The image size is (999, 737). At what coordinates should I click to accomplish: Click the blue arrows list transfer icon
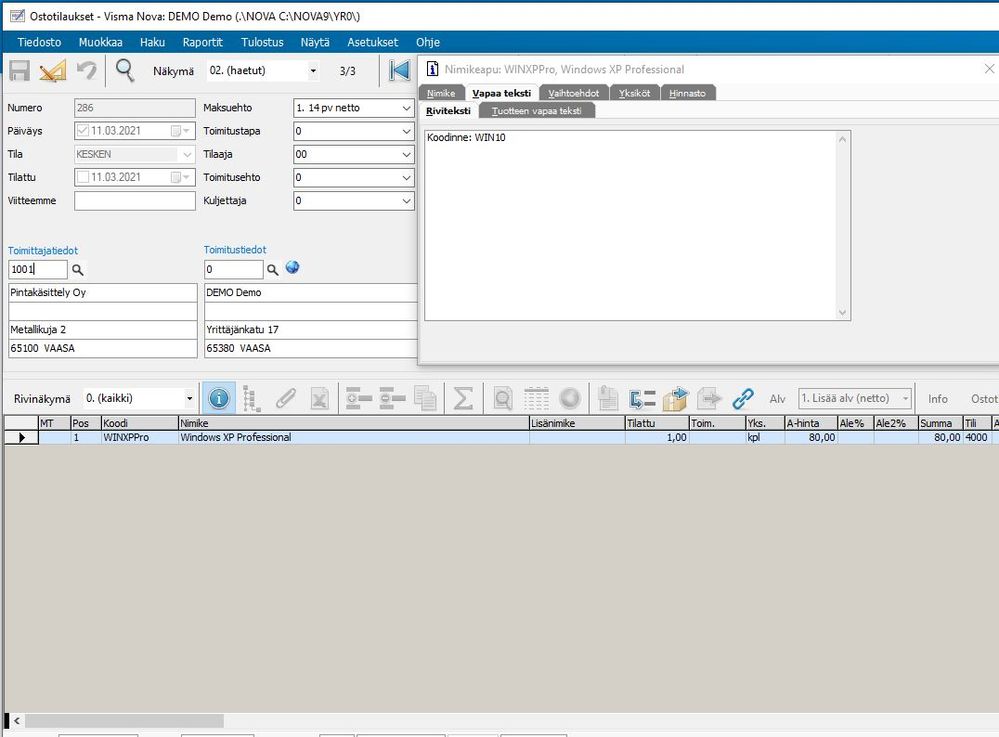[x=642, y=399]
